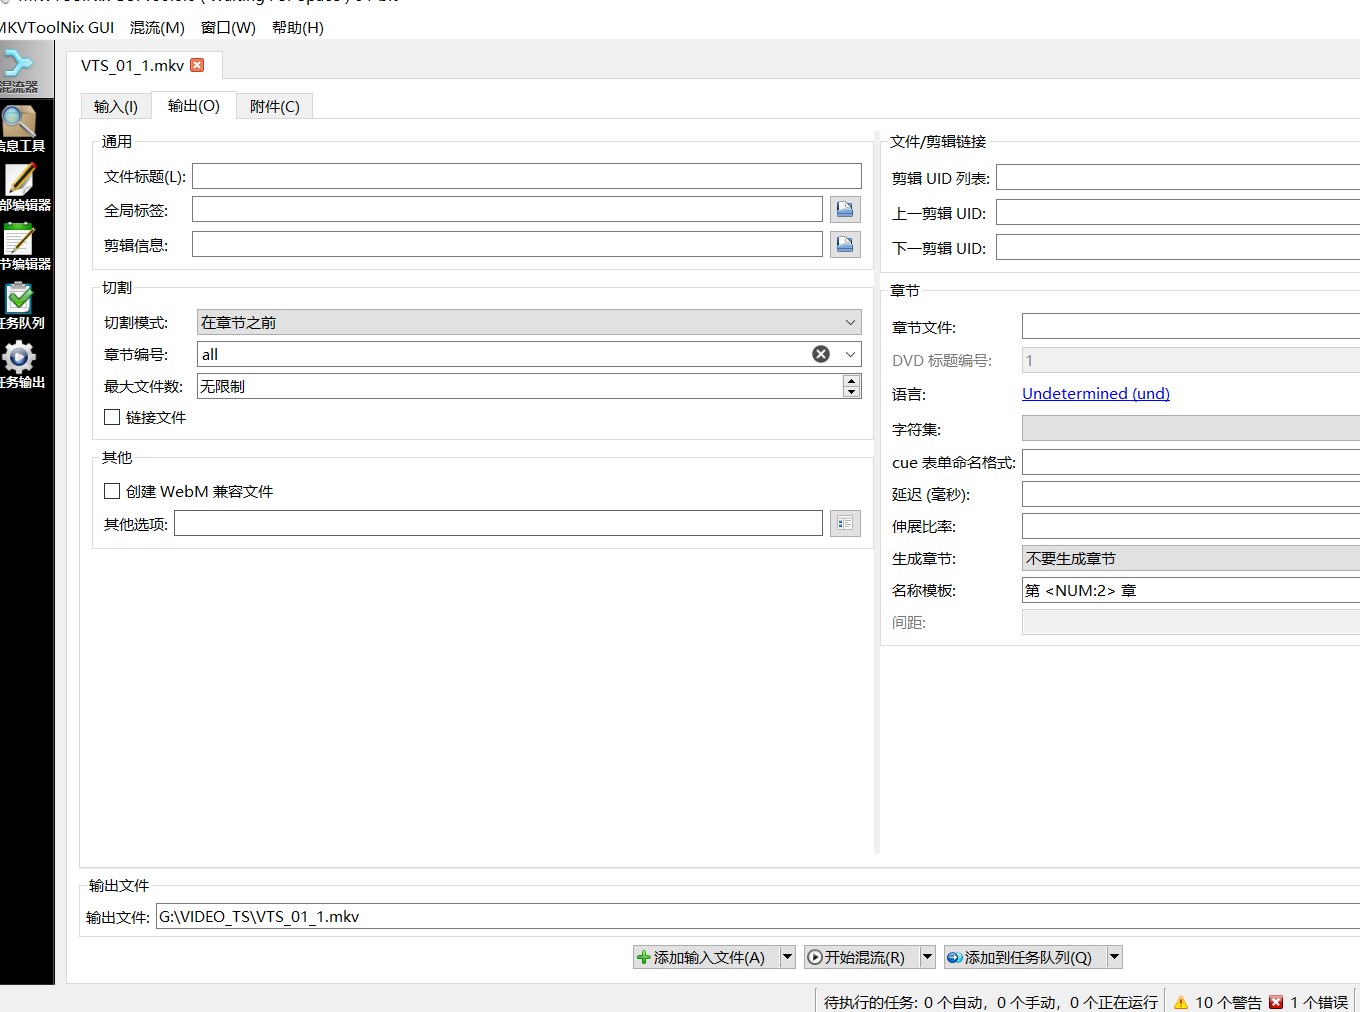Open the 切割模式 dropdown

coord(529,322)
